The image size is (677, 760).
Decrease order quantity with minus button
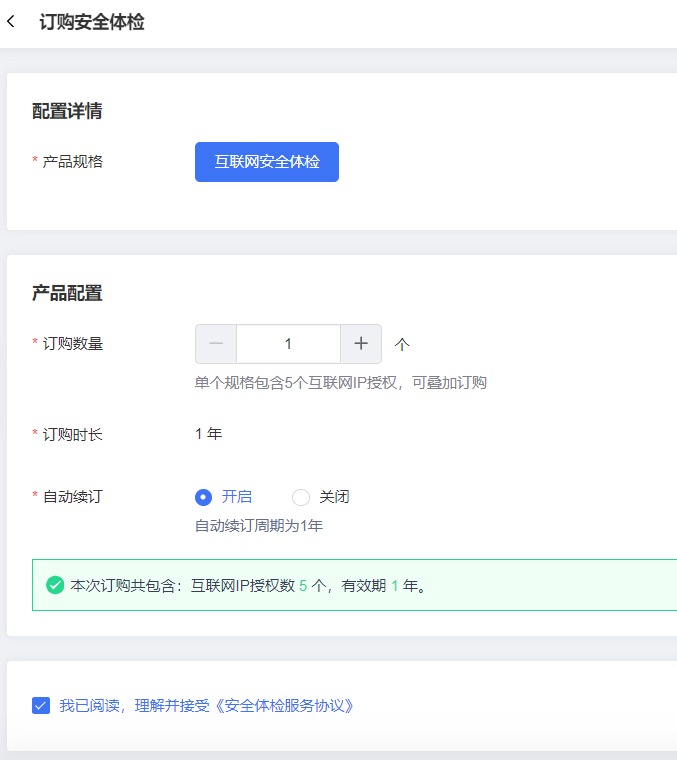pos(216,344)
